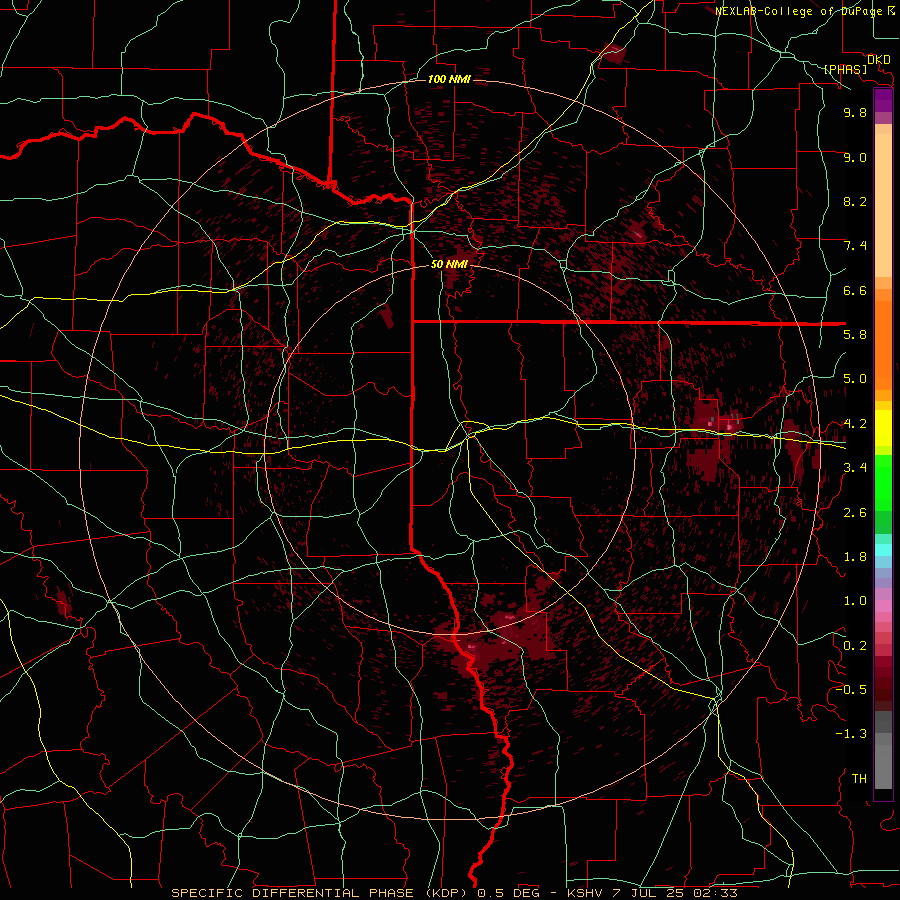The image size is (900, 900).
Task: Click the 5.8 scale label
Action: click(855, 335)
